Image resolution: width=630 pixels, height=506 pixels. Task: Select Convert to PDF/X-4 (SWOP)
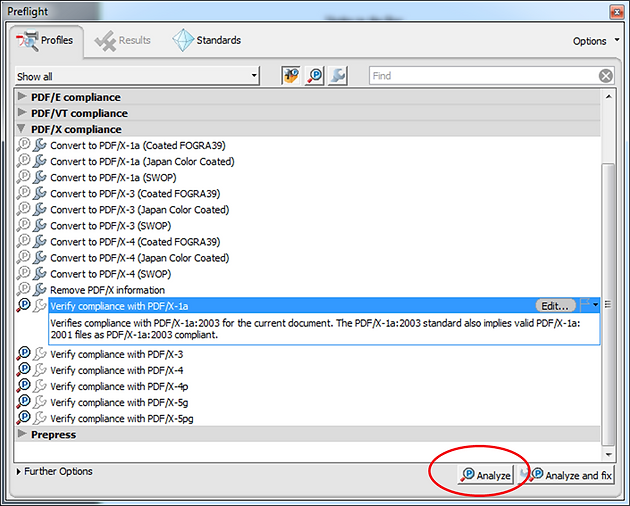110,274
